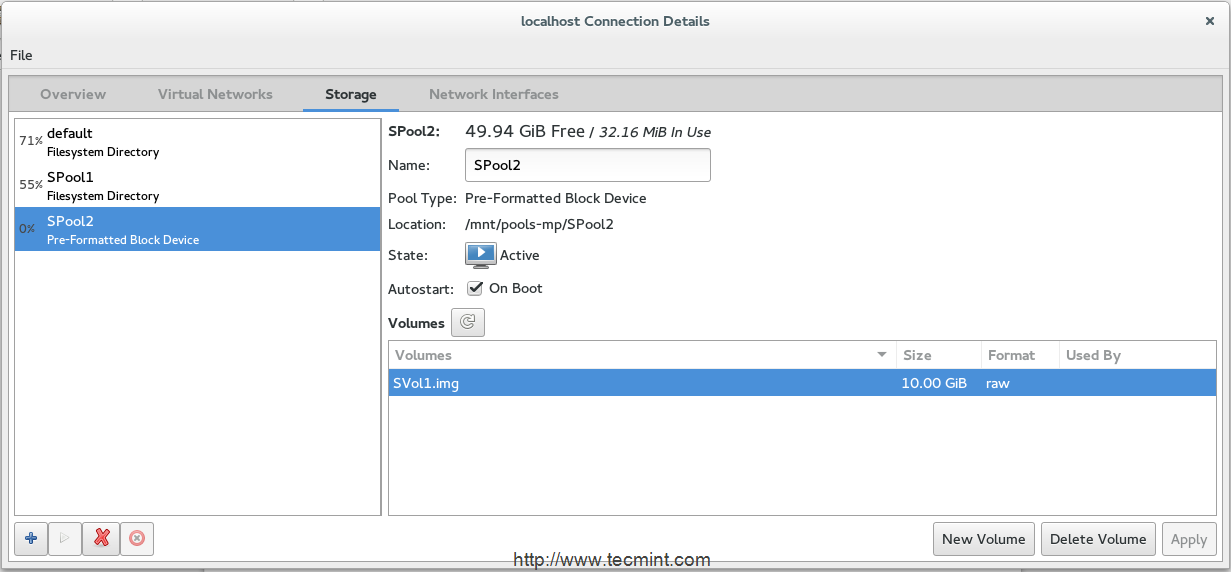The image size is (1231, 572).
Task: Click the start pool play icon
Action: (x=65, y=539)
